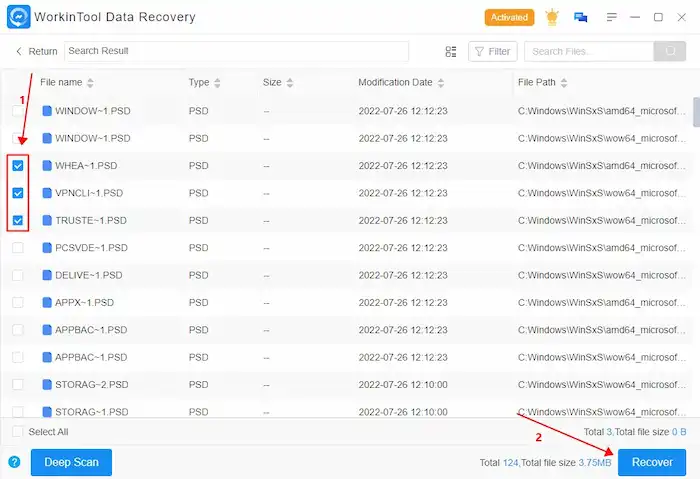Screen dimensions: 700x479
Task: Open the chat feedback icon
Action: tap(580, 17)
